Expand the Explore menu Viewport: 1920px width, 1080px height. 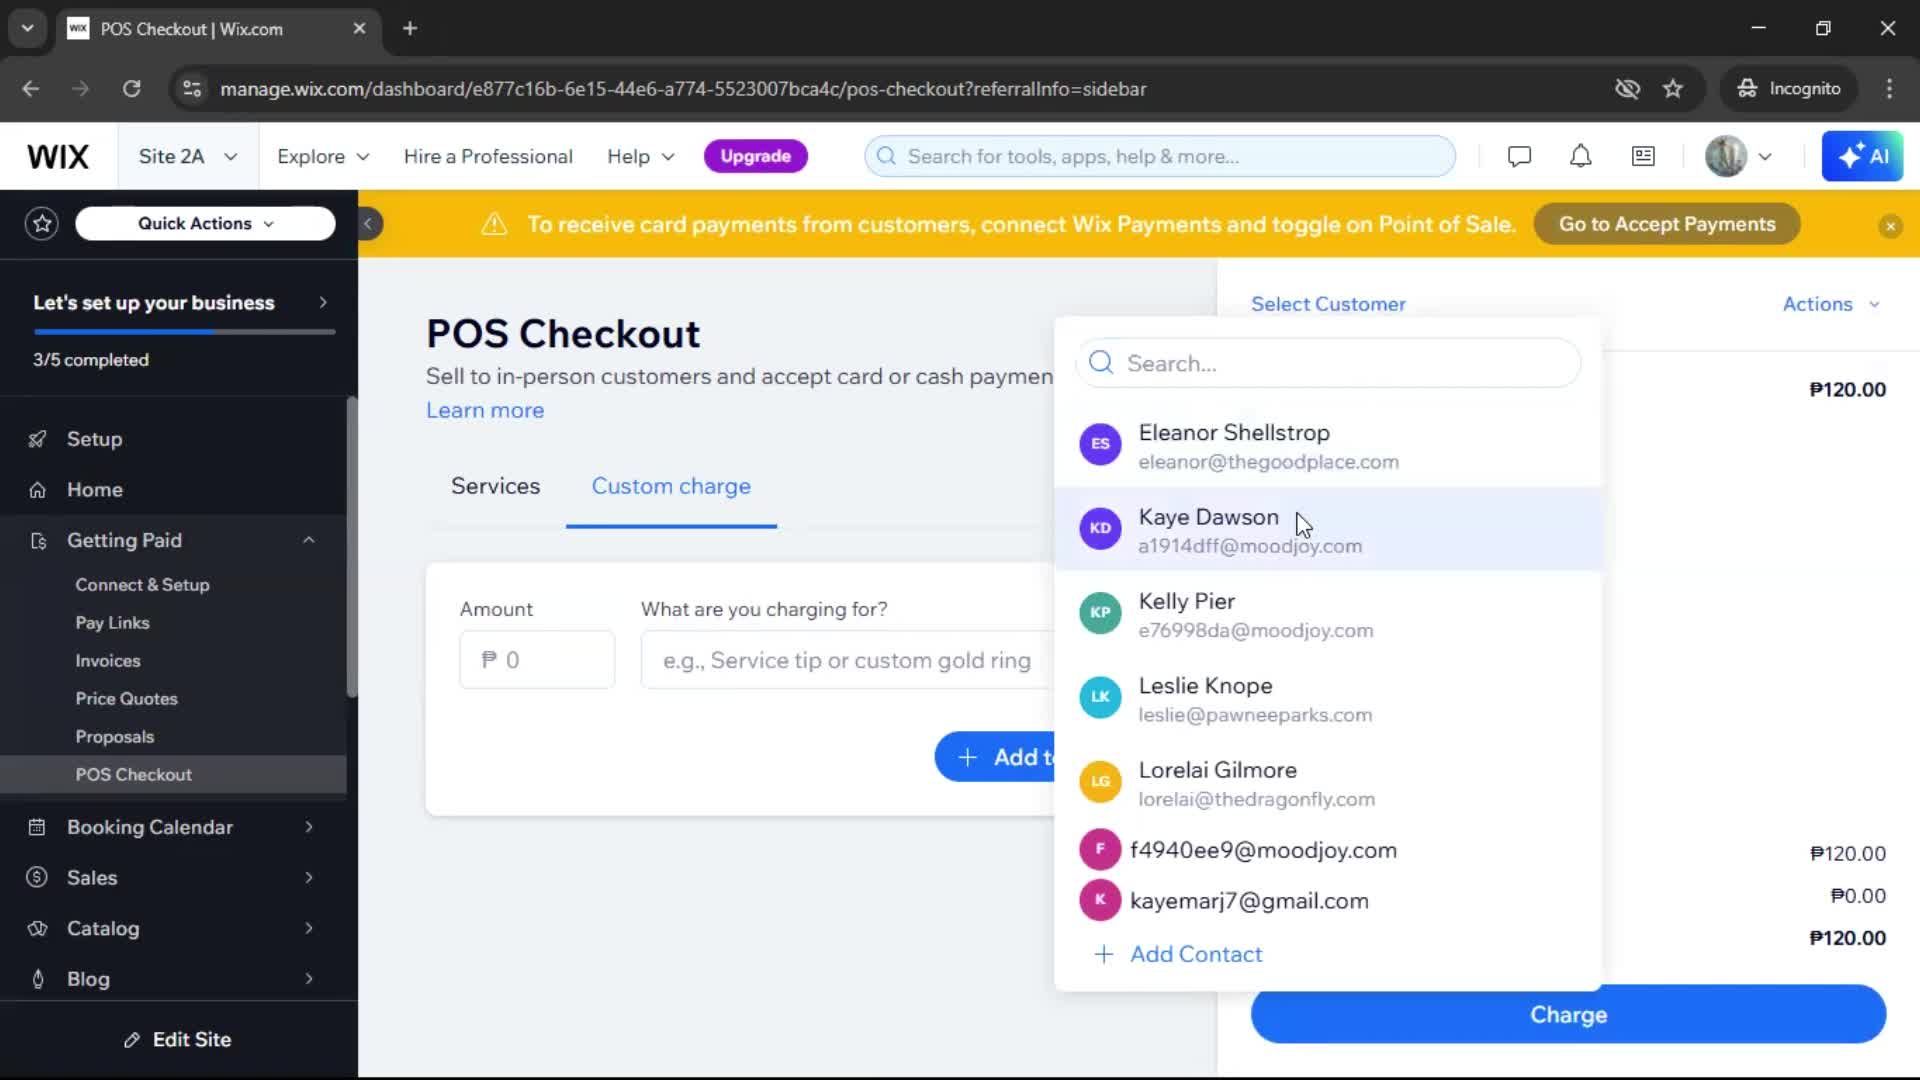coord(323,157)
